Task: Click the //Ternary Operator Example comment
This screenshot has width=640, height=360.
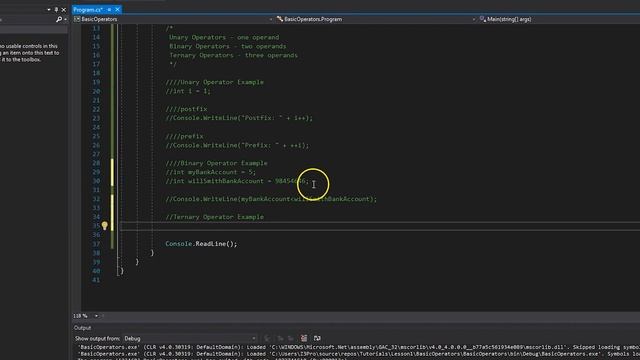Action: pyautogui.click(x=215, y=217)
